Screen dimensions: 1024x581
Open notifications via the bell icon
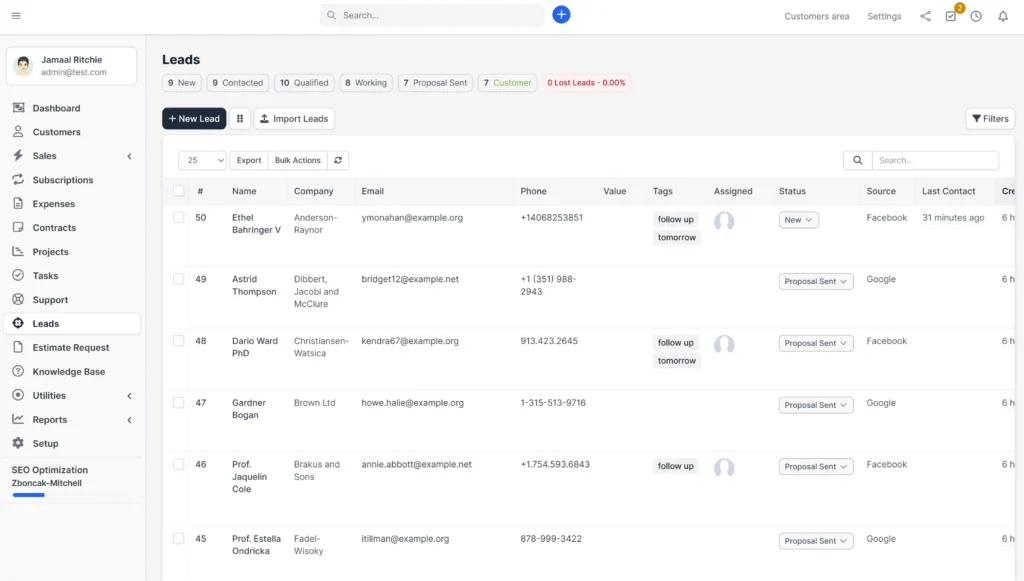(1003, 16)
